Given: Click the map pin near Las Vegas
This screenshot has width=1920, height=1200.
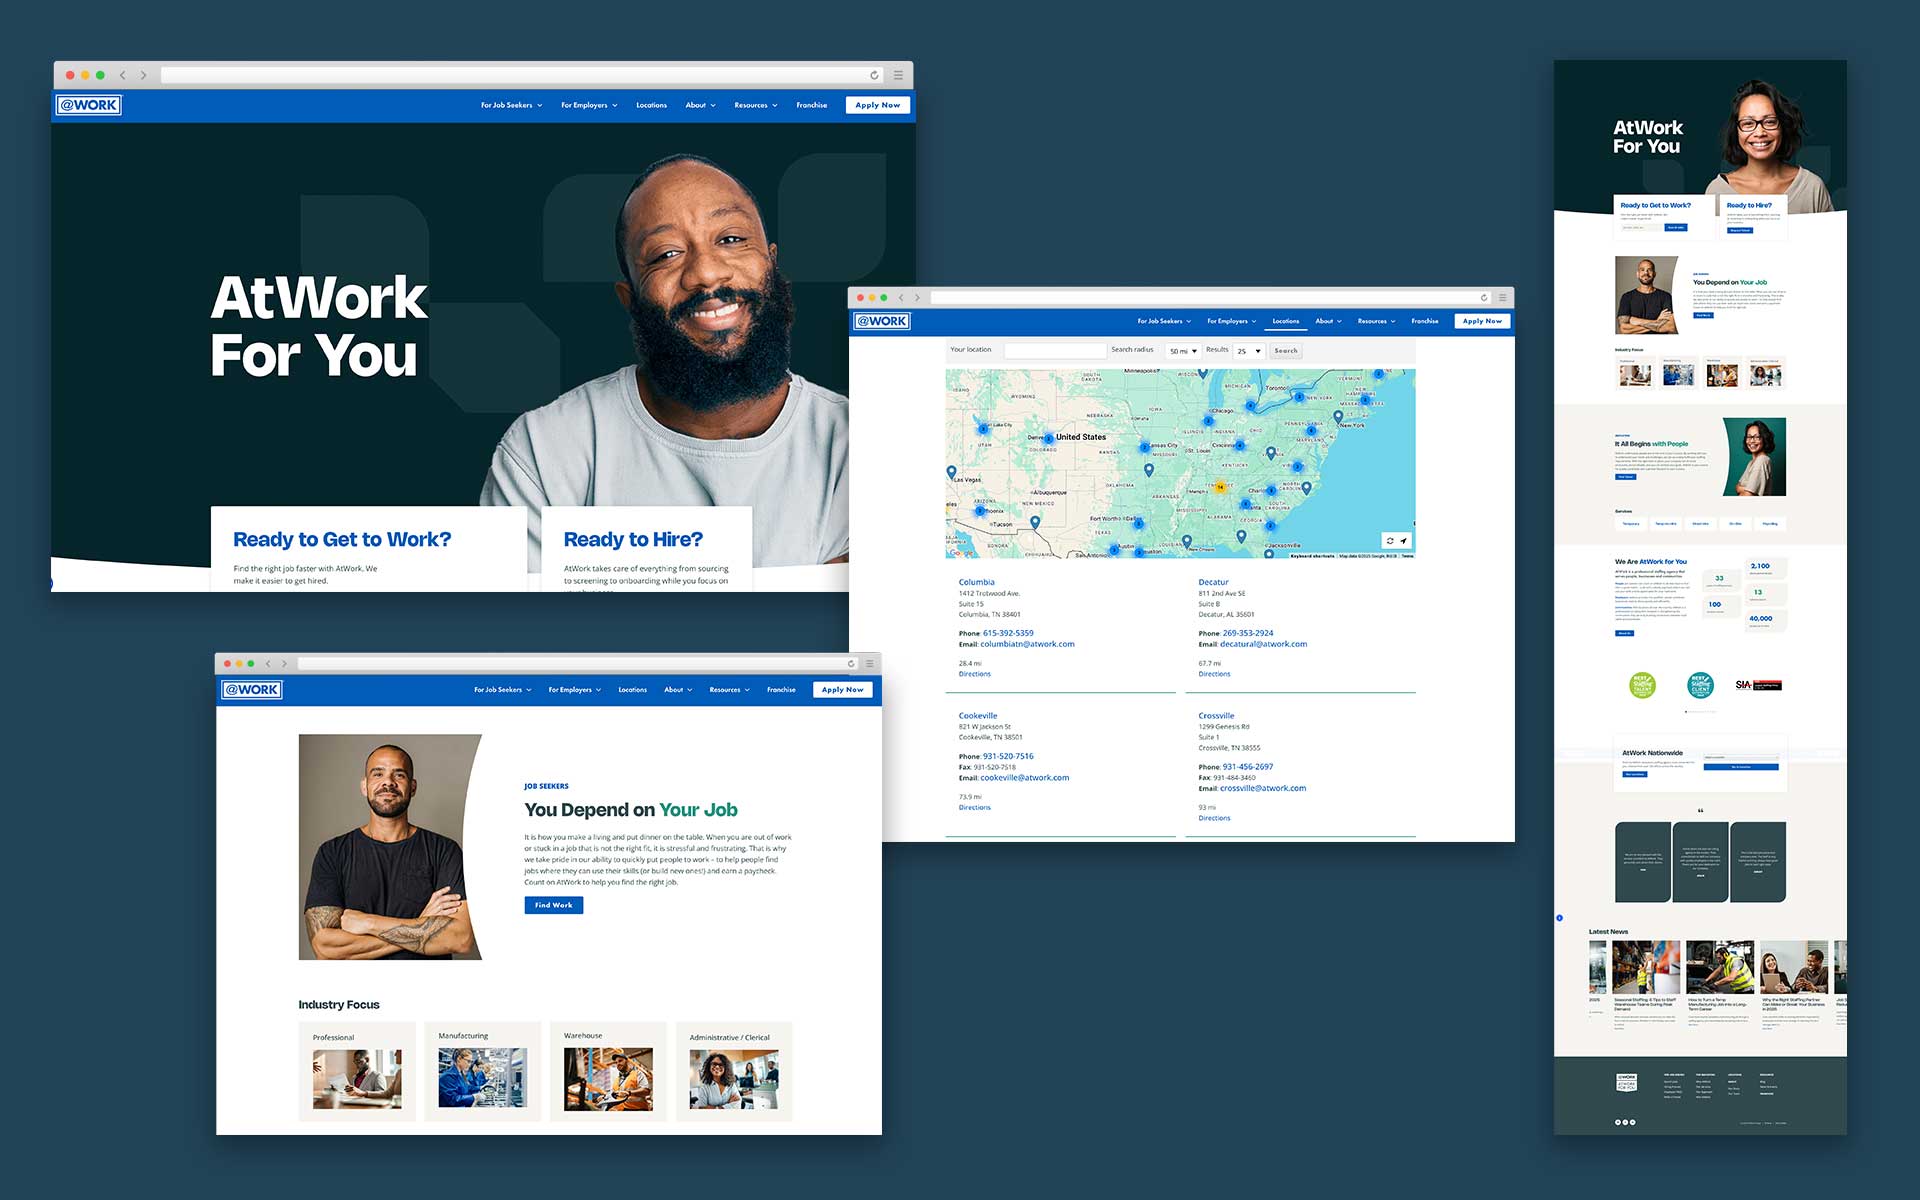Looking at the screenshot, I should 951,472.
